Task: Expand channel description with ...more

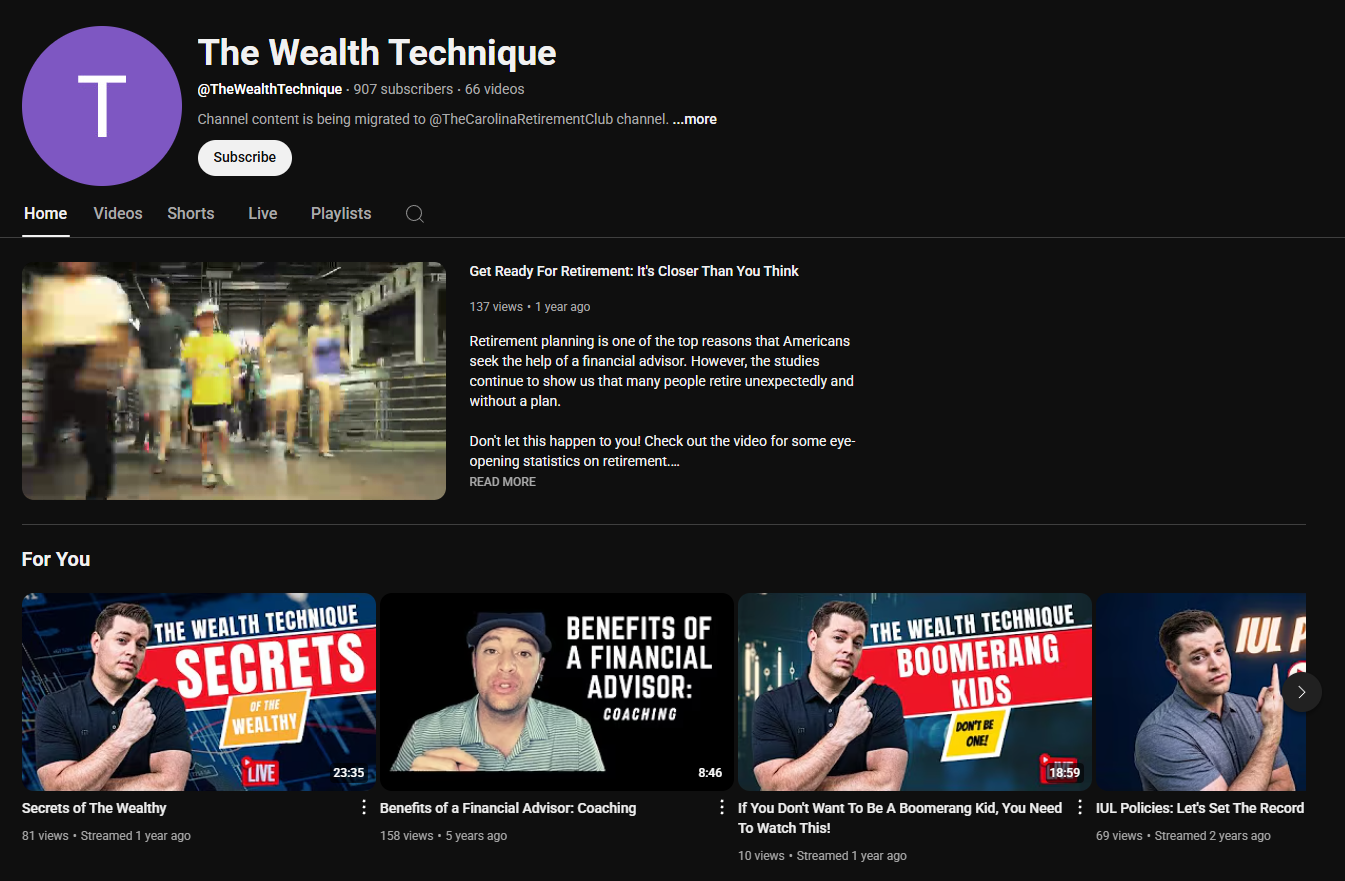Action: click(x=694, y=119)
